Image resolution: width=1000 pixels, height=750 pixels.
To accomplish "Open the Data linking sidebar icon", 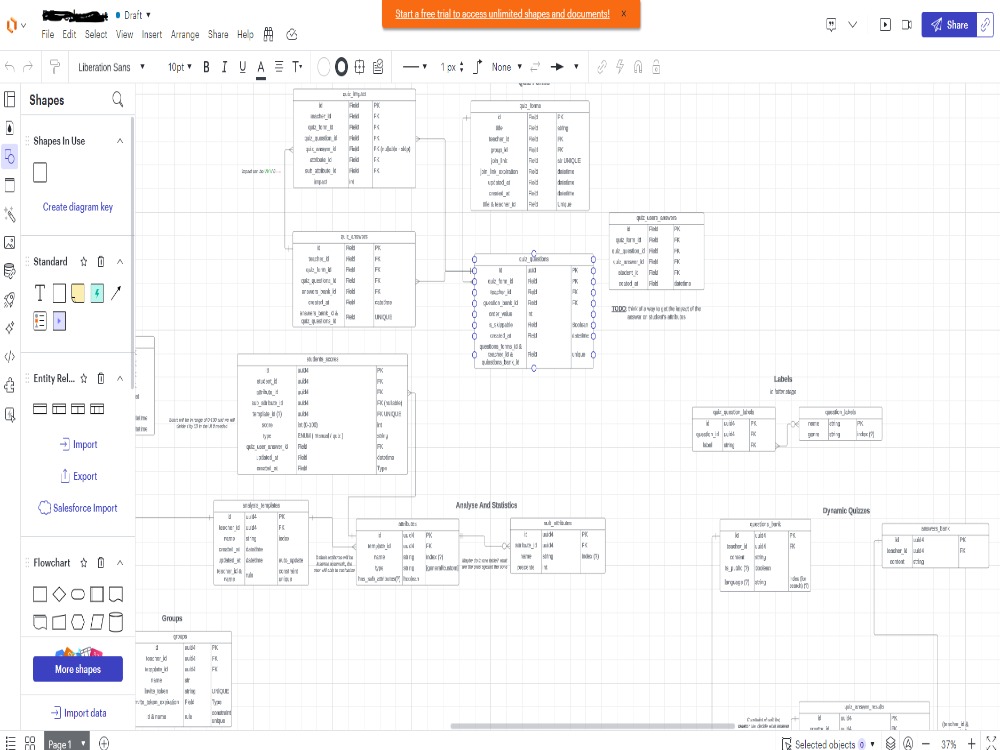I will click(x=10, y=272).
